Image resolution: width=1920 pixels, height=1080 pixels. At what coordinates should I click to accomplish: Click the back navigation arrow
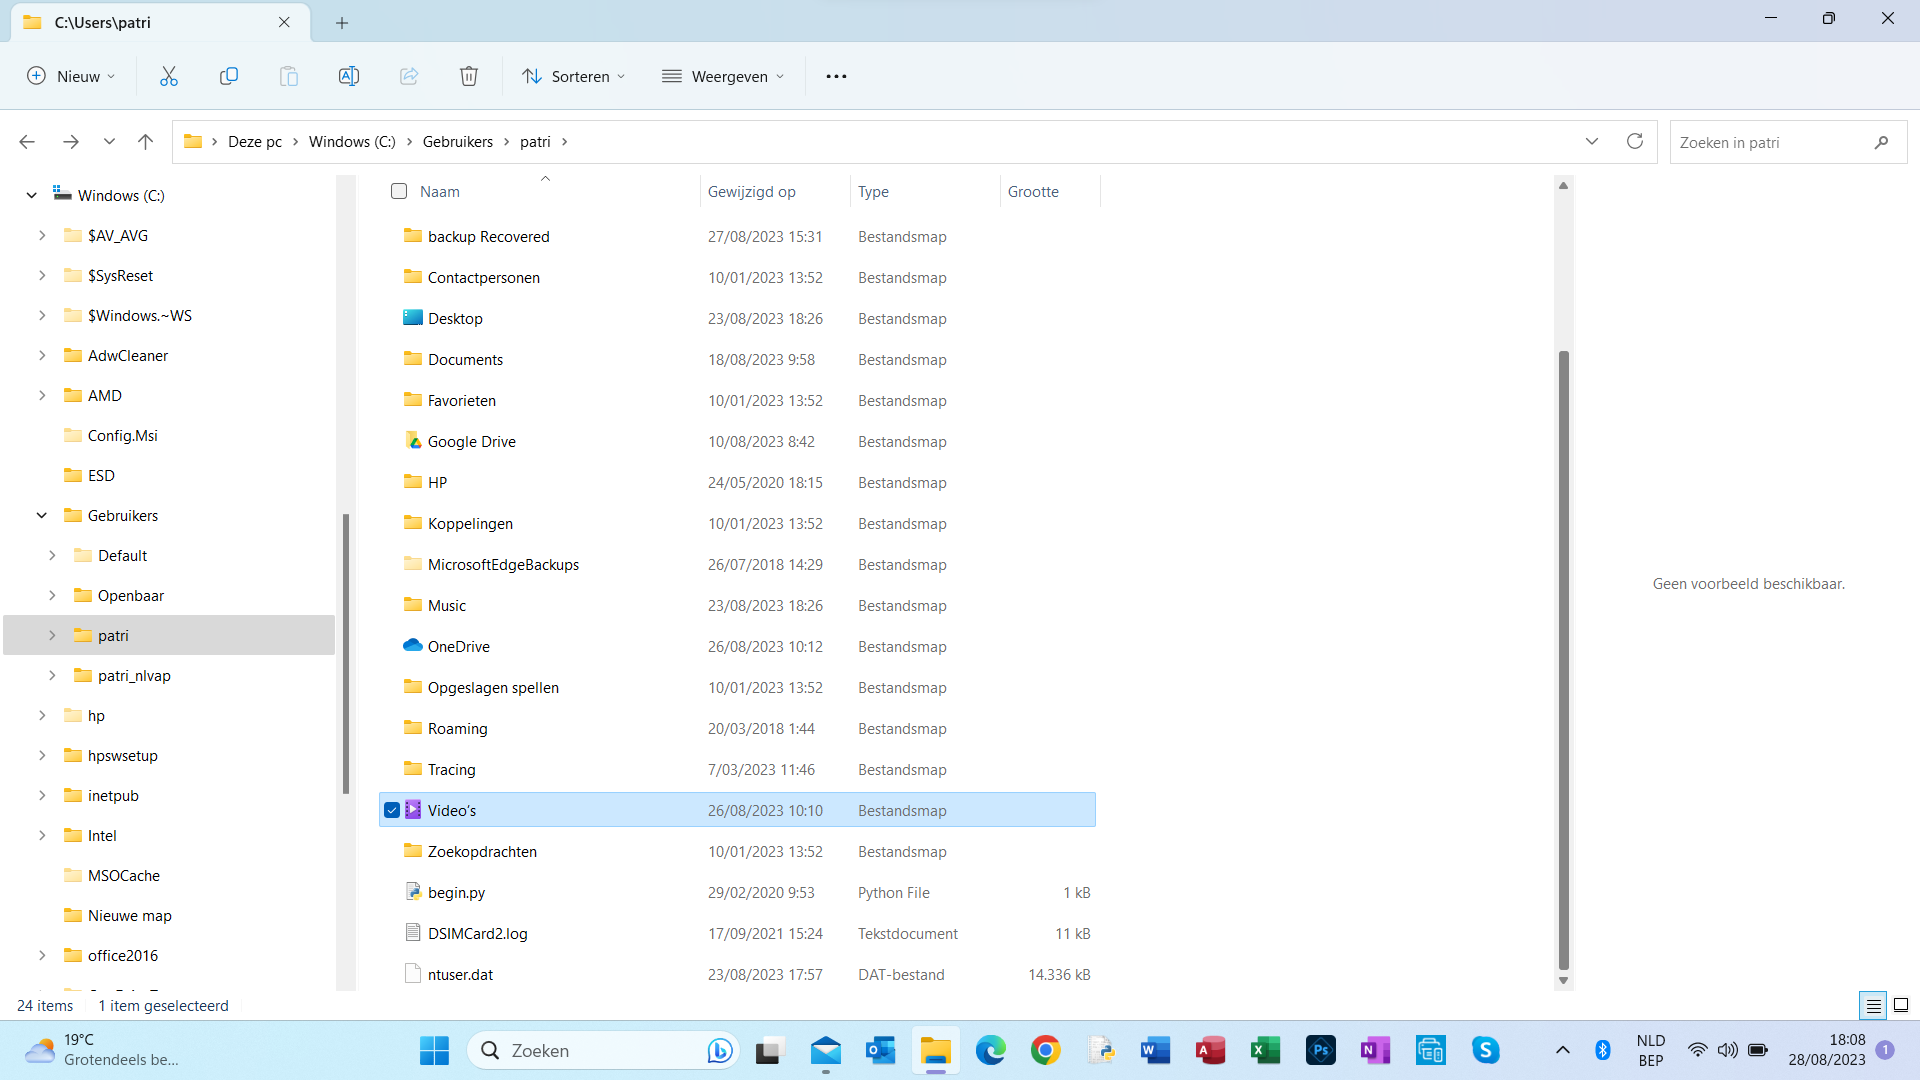[x=27, y=142]
